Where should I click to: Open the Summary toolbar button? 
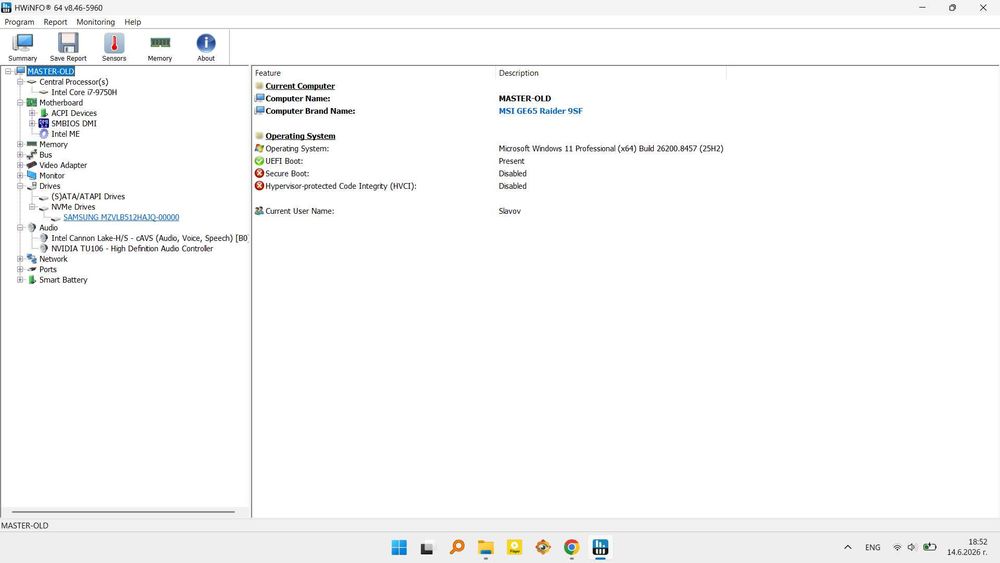(x=22, y=48)
